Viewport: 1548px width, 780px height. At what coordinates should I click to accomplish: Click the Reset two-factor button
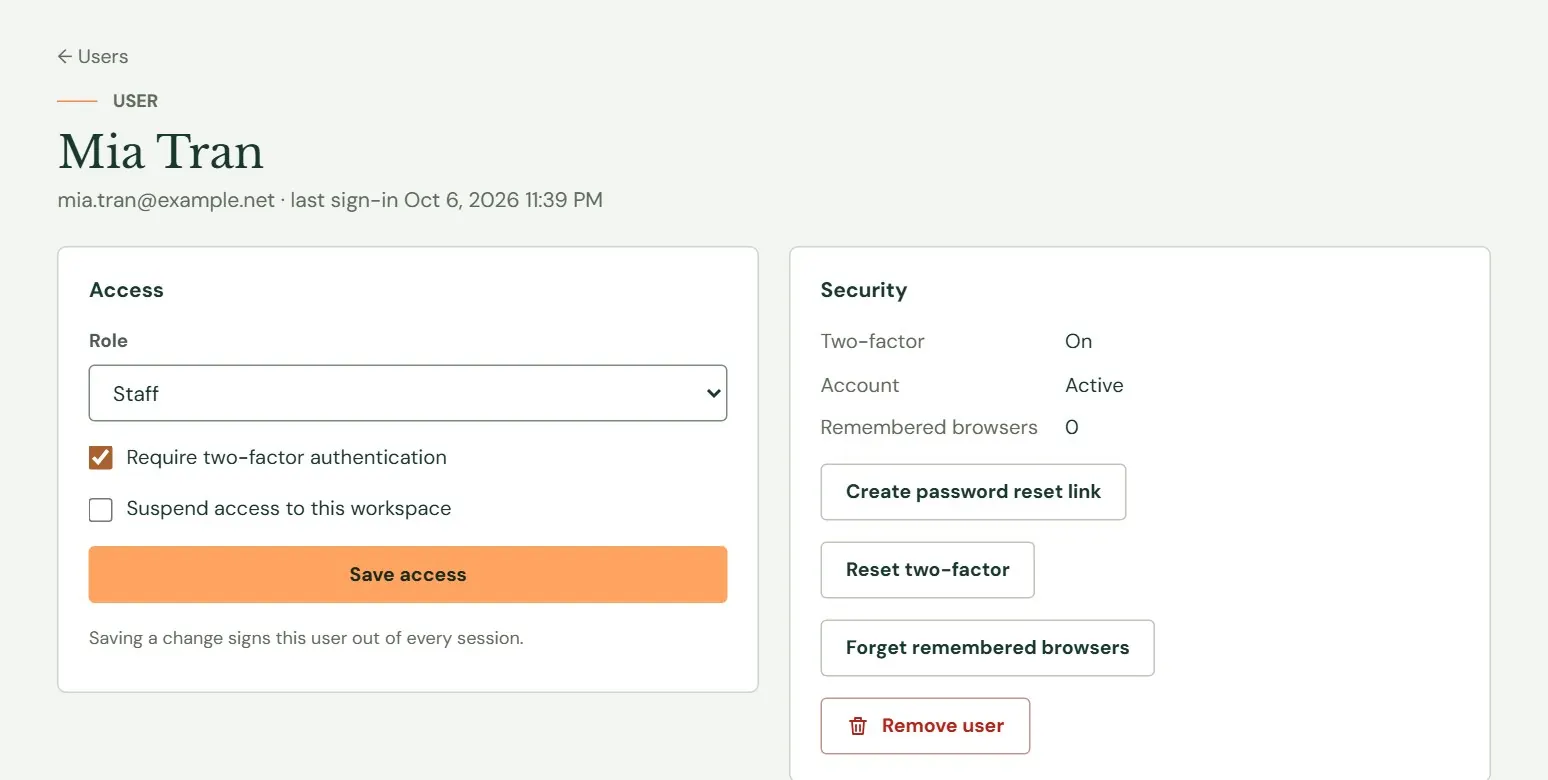(927, 570)
